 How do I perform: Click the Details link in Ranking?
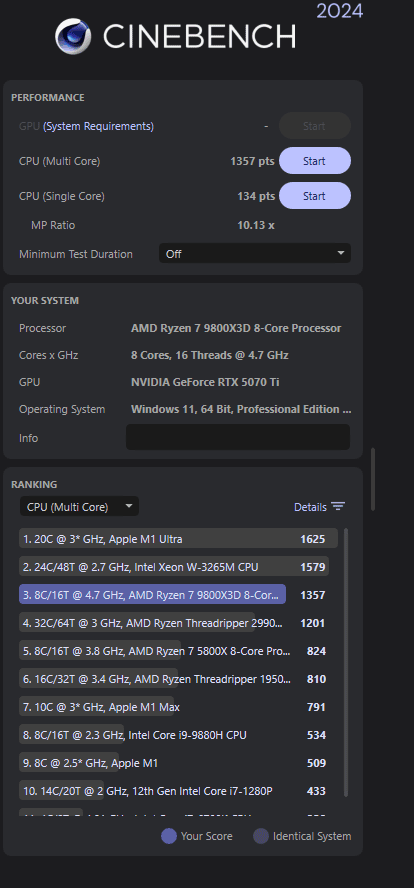[x=310, y=507]
